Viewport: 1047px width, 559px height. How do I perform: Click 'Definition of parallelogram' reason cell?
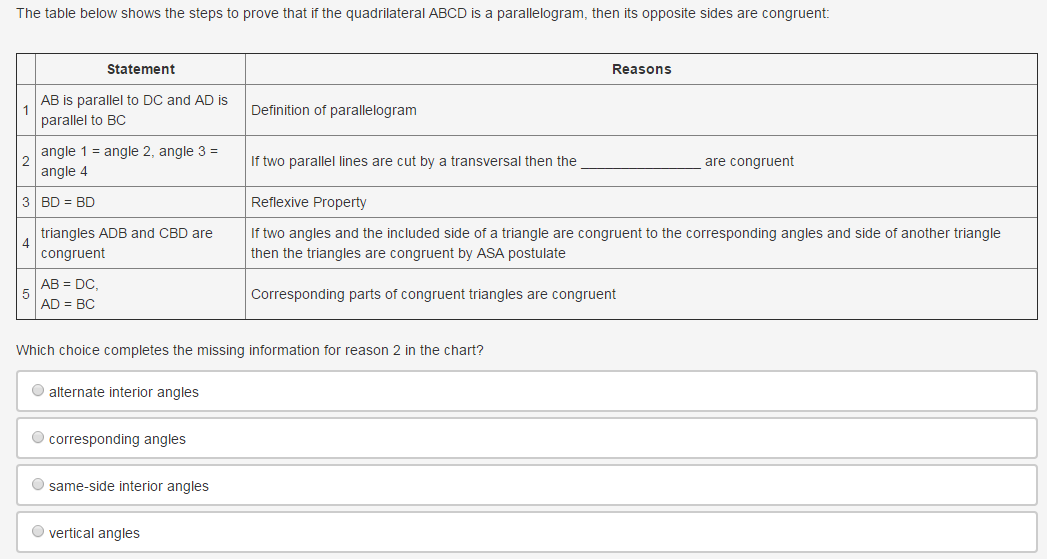[641, 110]
